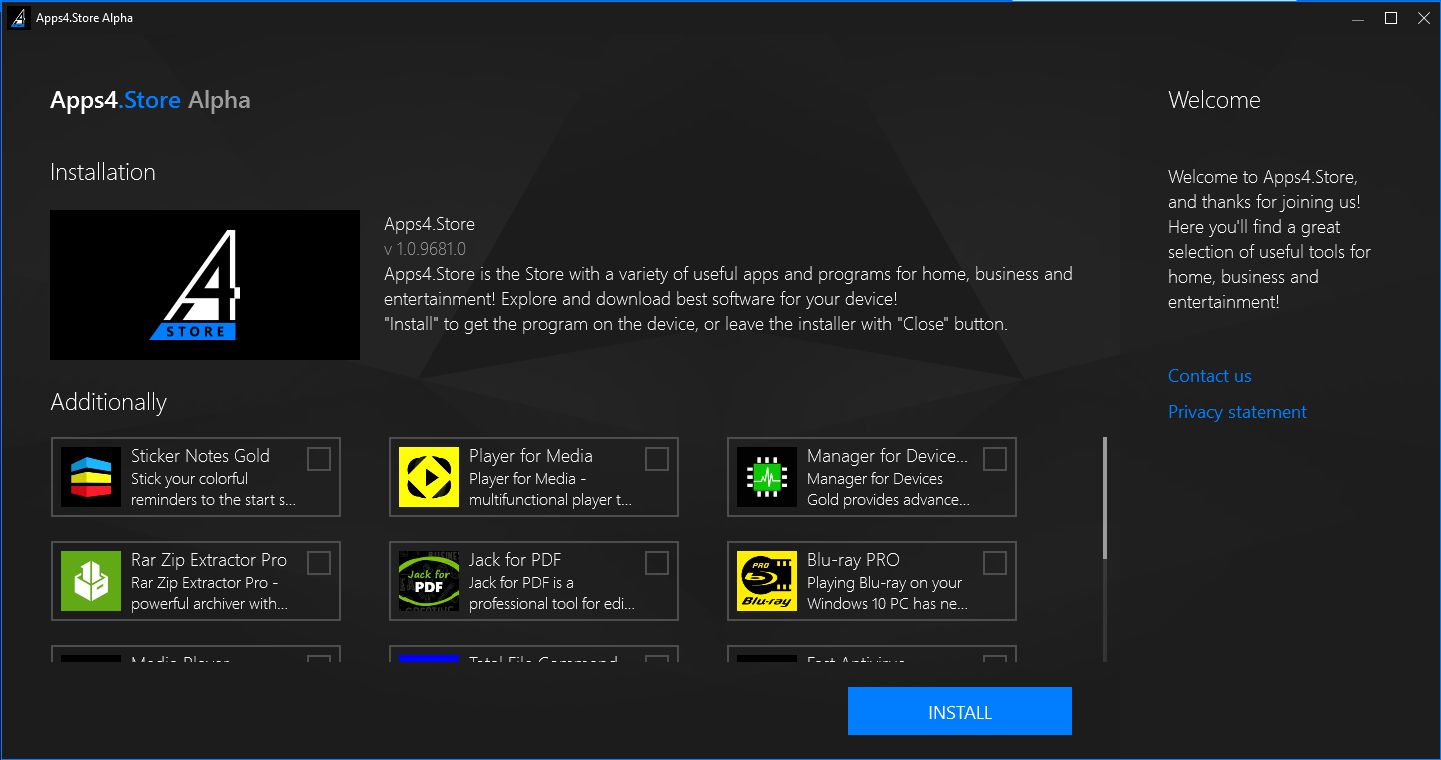Click the Rar Zip Extractor Pro icon
Image resolution: width=1441 pixels, height=760 pixels.
[91, 581]
